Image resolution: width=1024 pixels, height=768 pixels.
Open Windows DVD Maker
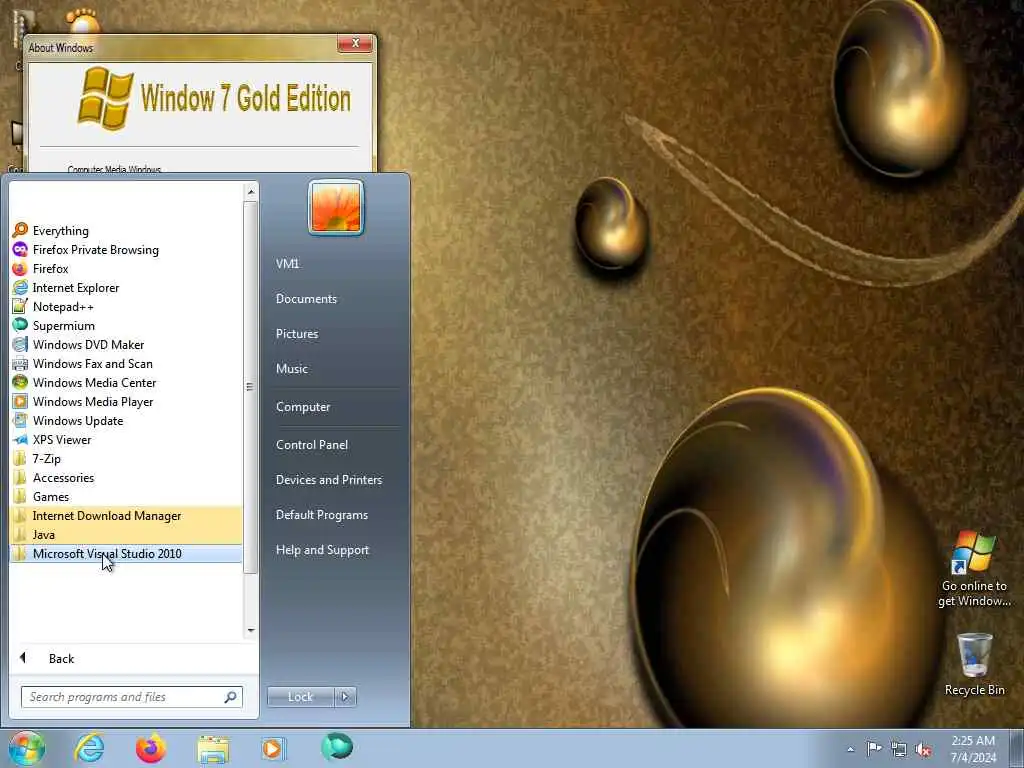click(x=126, y=344)
